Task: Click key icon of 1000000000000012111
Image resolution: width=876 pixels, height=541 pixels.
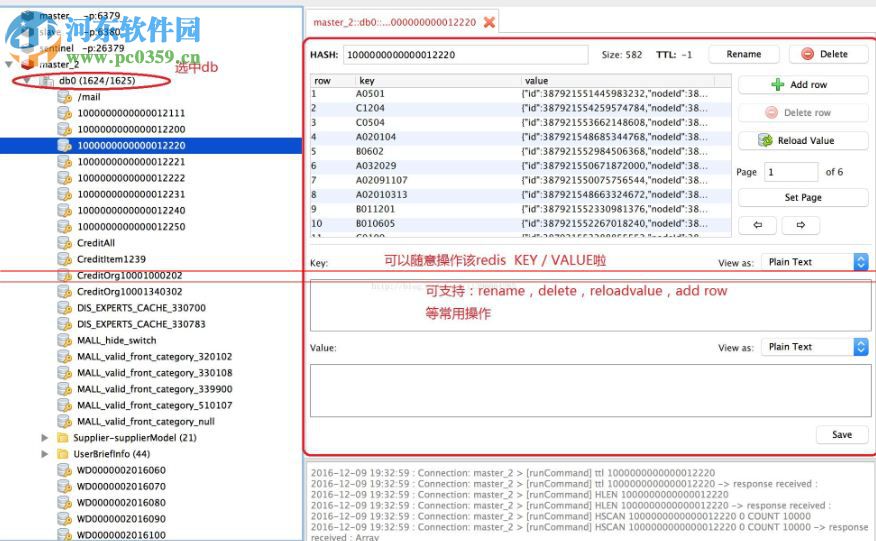Action: (x=65, y=113)
